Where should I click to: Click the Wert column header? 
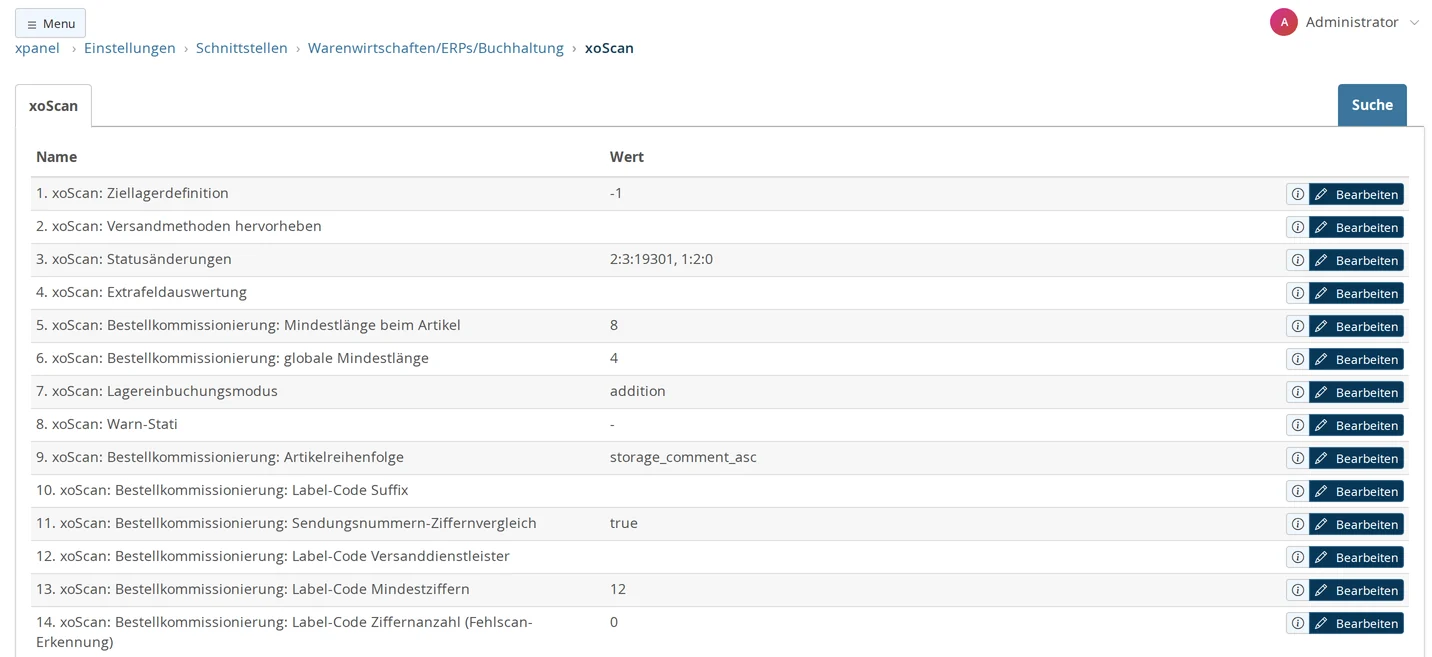[x=627, y=157]
